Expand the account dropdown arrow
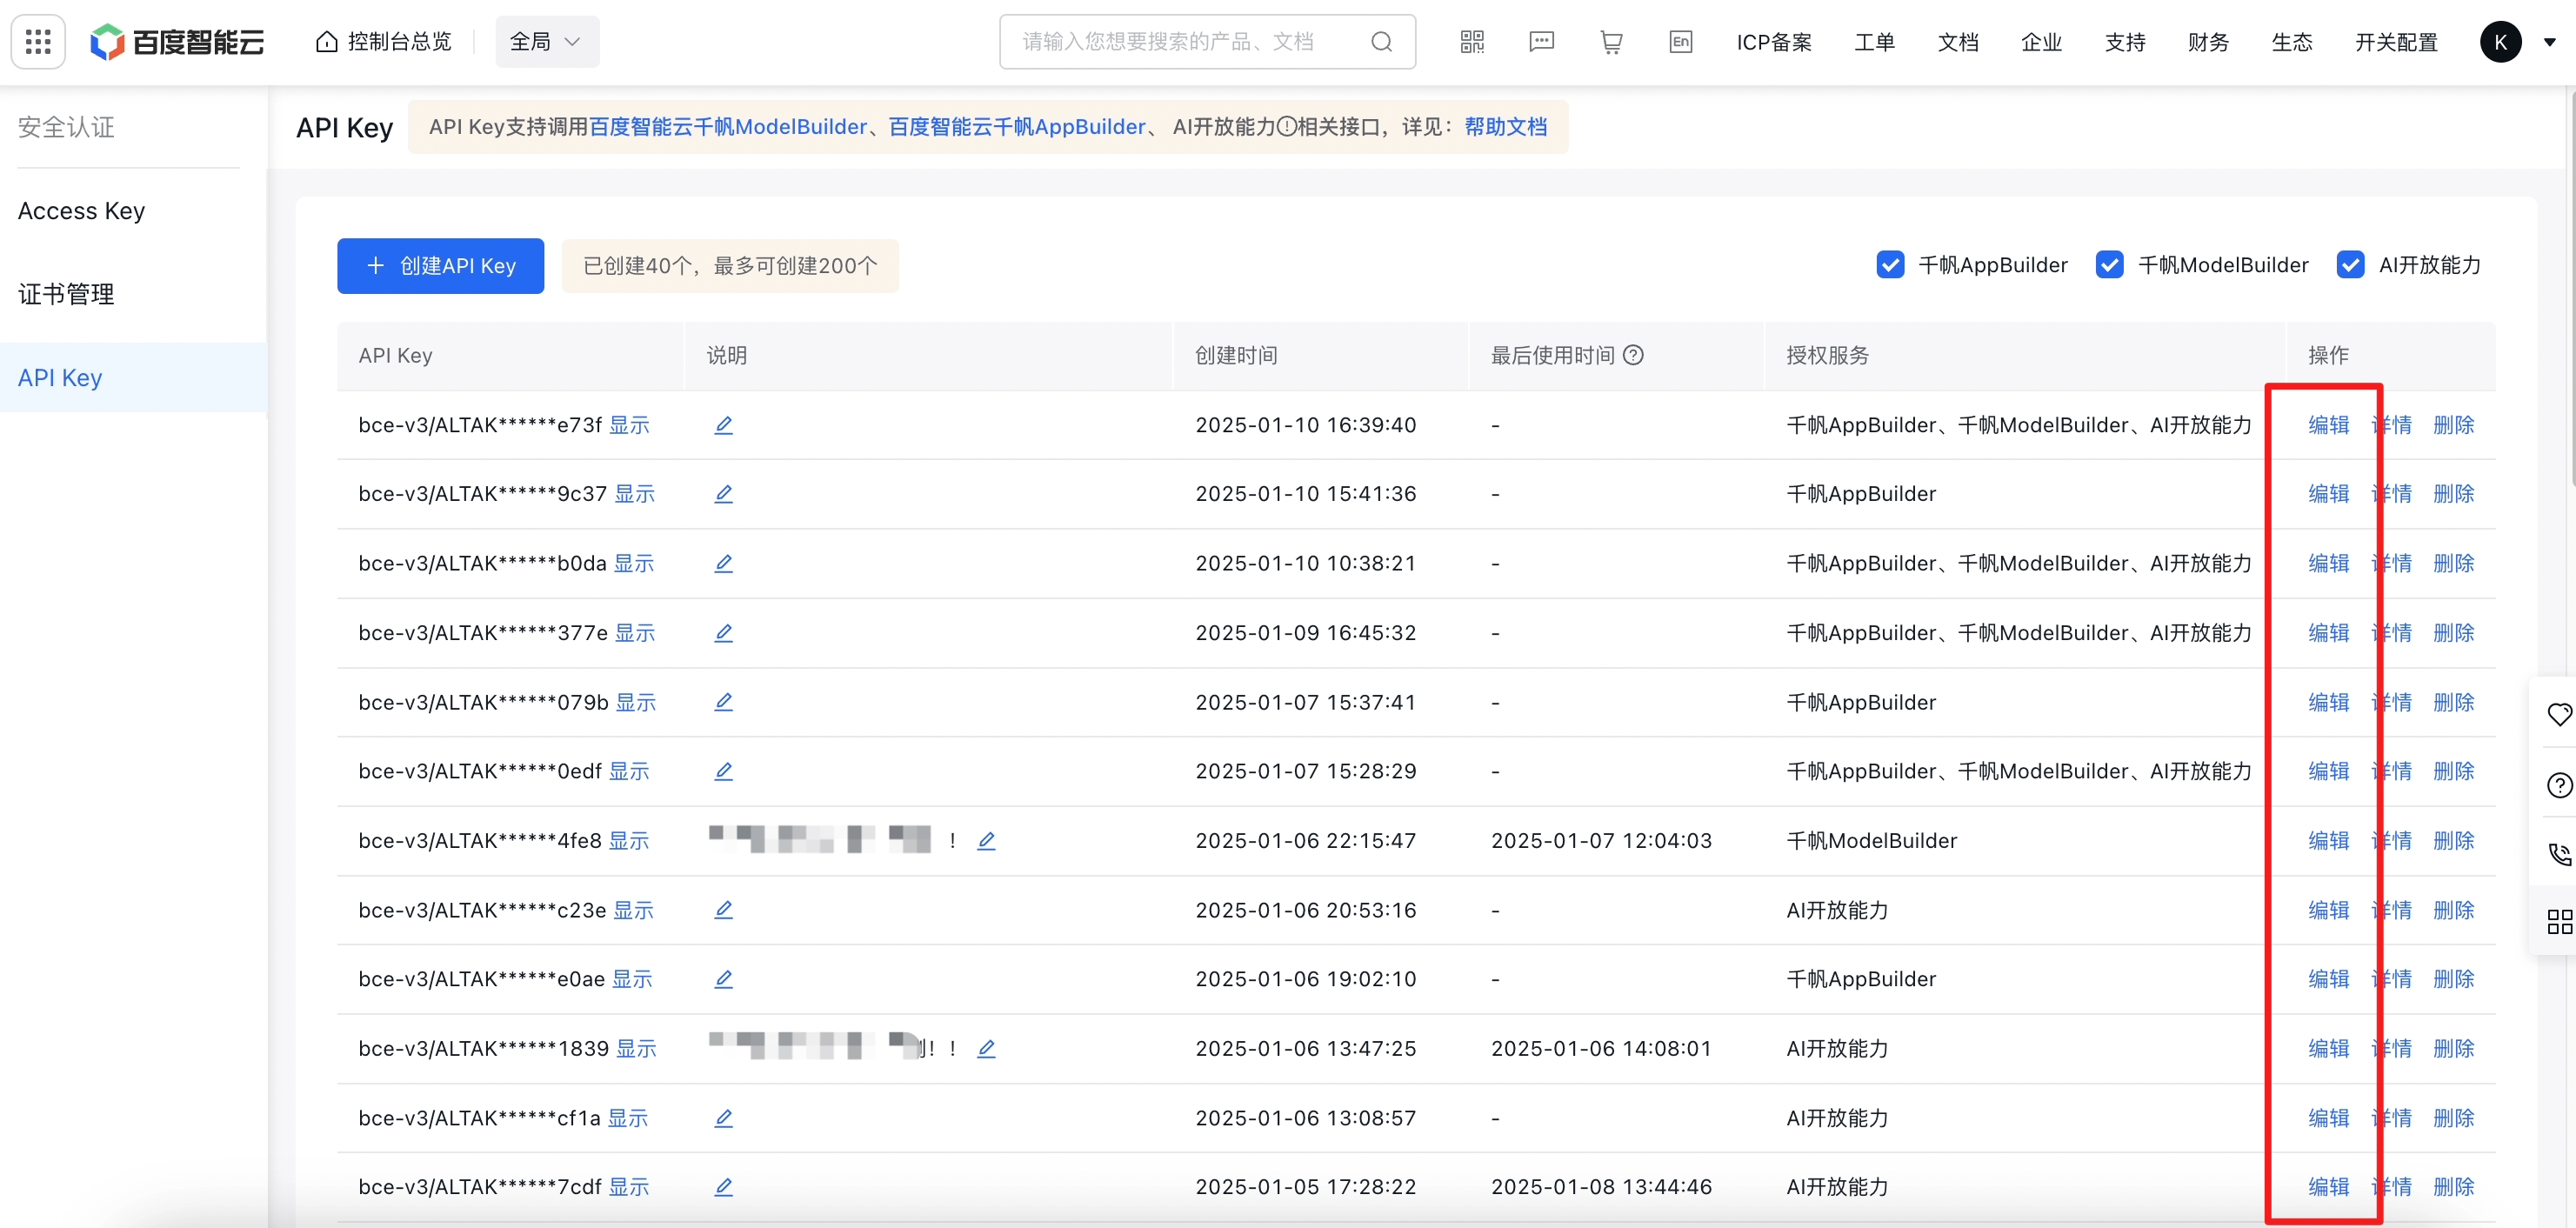This screenshot has width=2576, height=1228. pos(2549,42)
